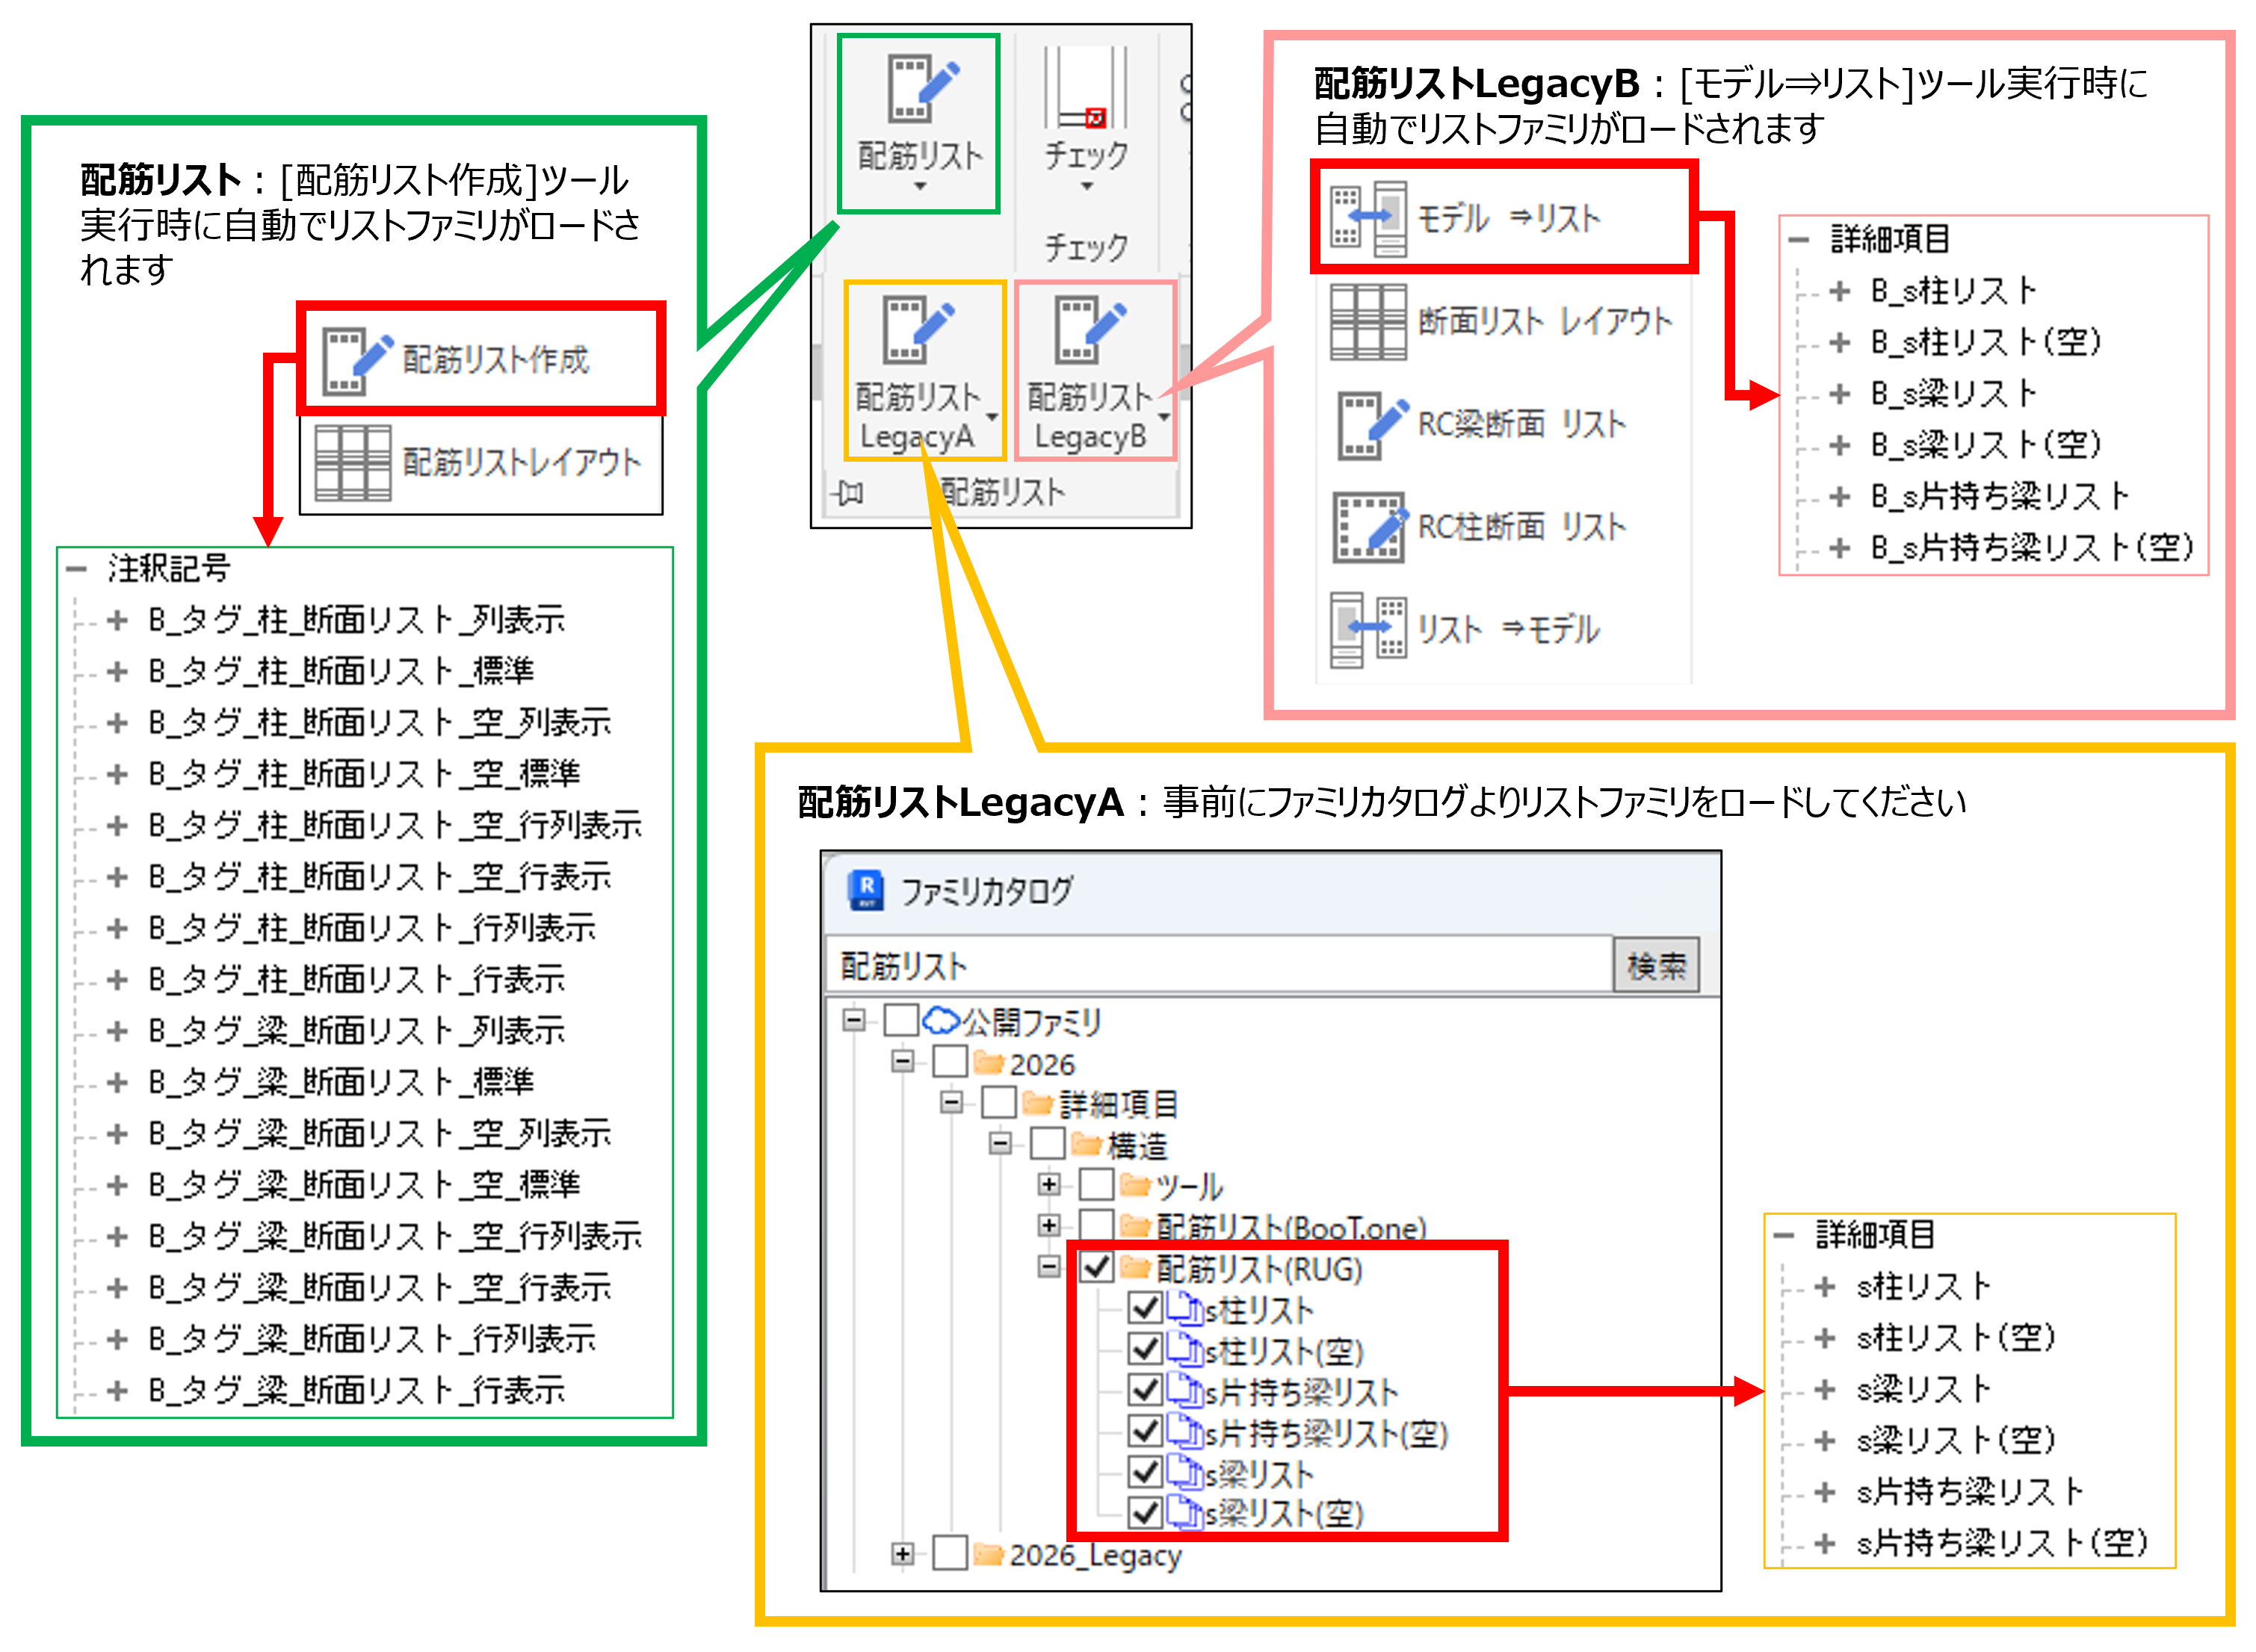Screen dimensions: 2256x1652
Task: Select B_s梁リスト in 詳細項目
Action: tap(1953, 393)
